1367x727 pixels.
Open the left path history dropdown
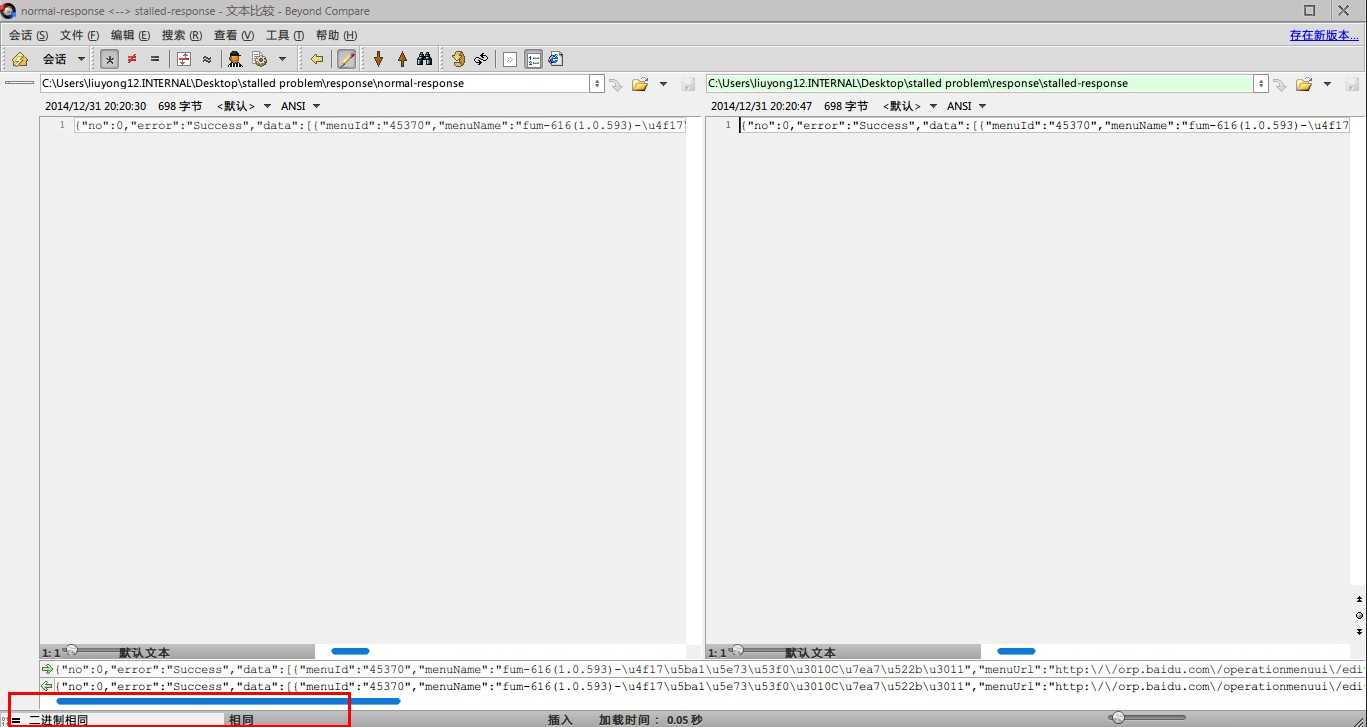coord(597,84)
